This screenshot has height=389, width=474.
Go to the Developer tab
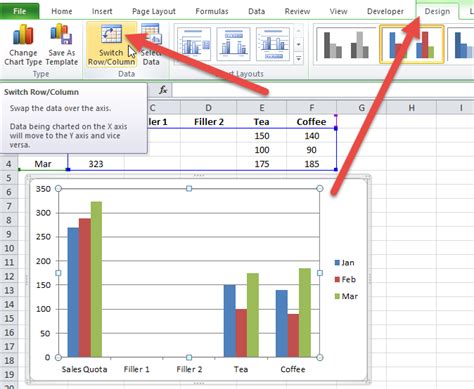[385, 11]
